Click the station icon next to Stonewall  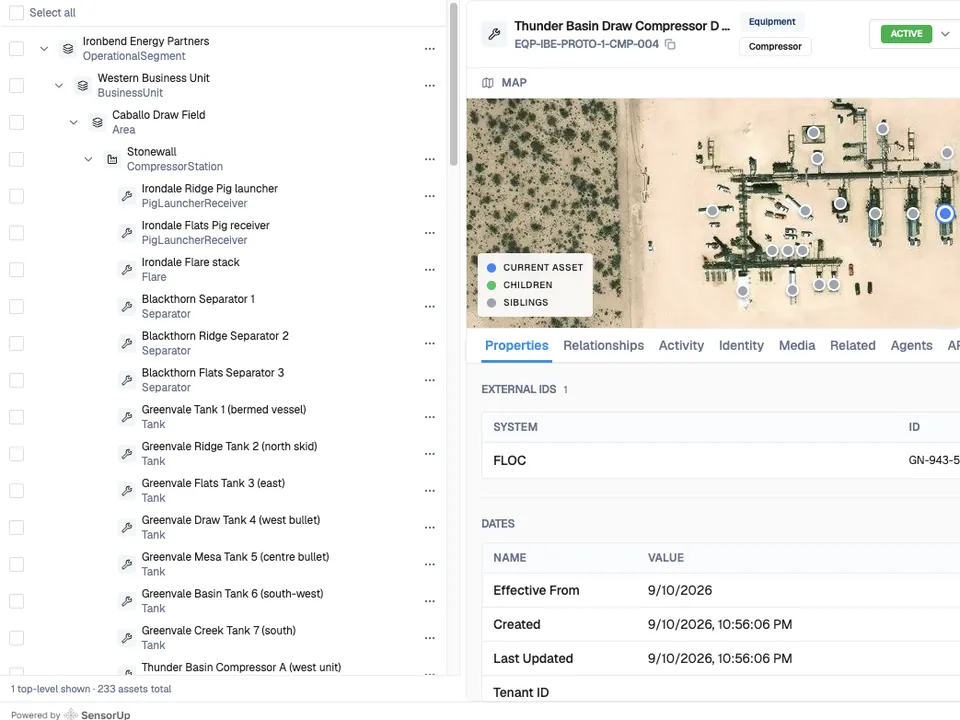[112, 159]
